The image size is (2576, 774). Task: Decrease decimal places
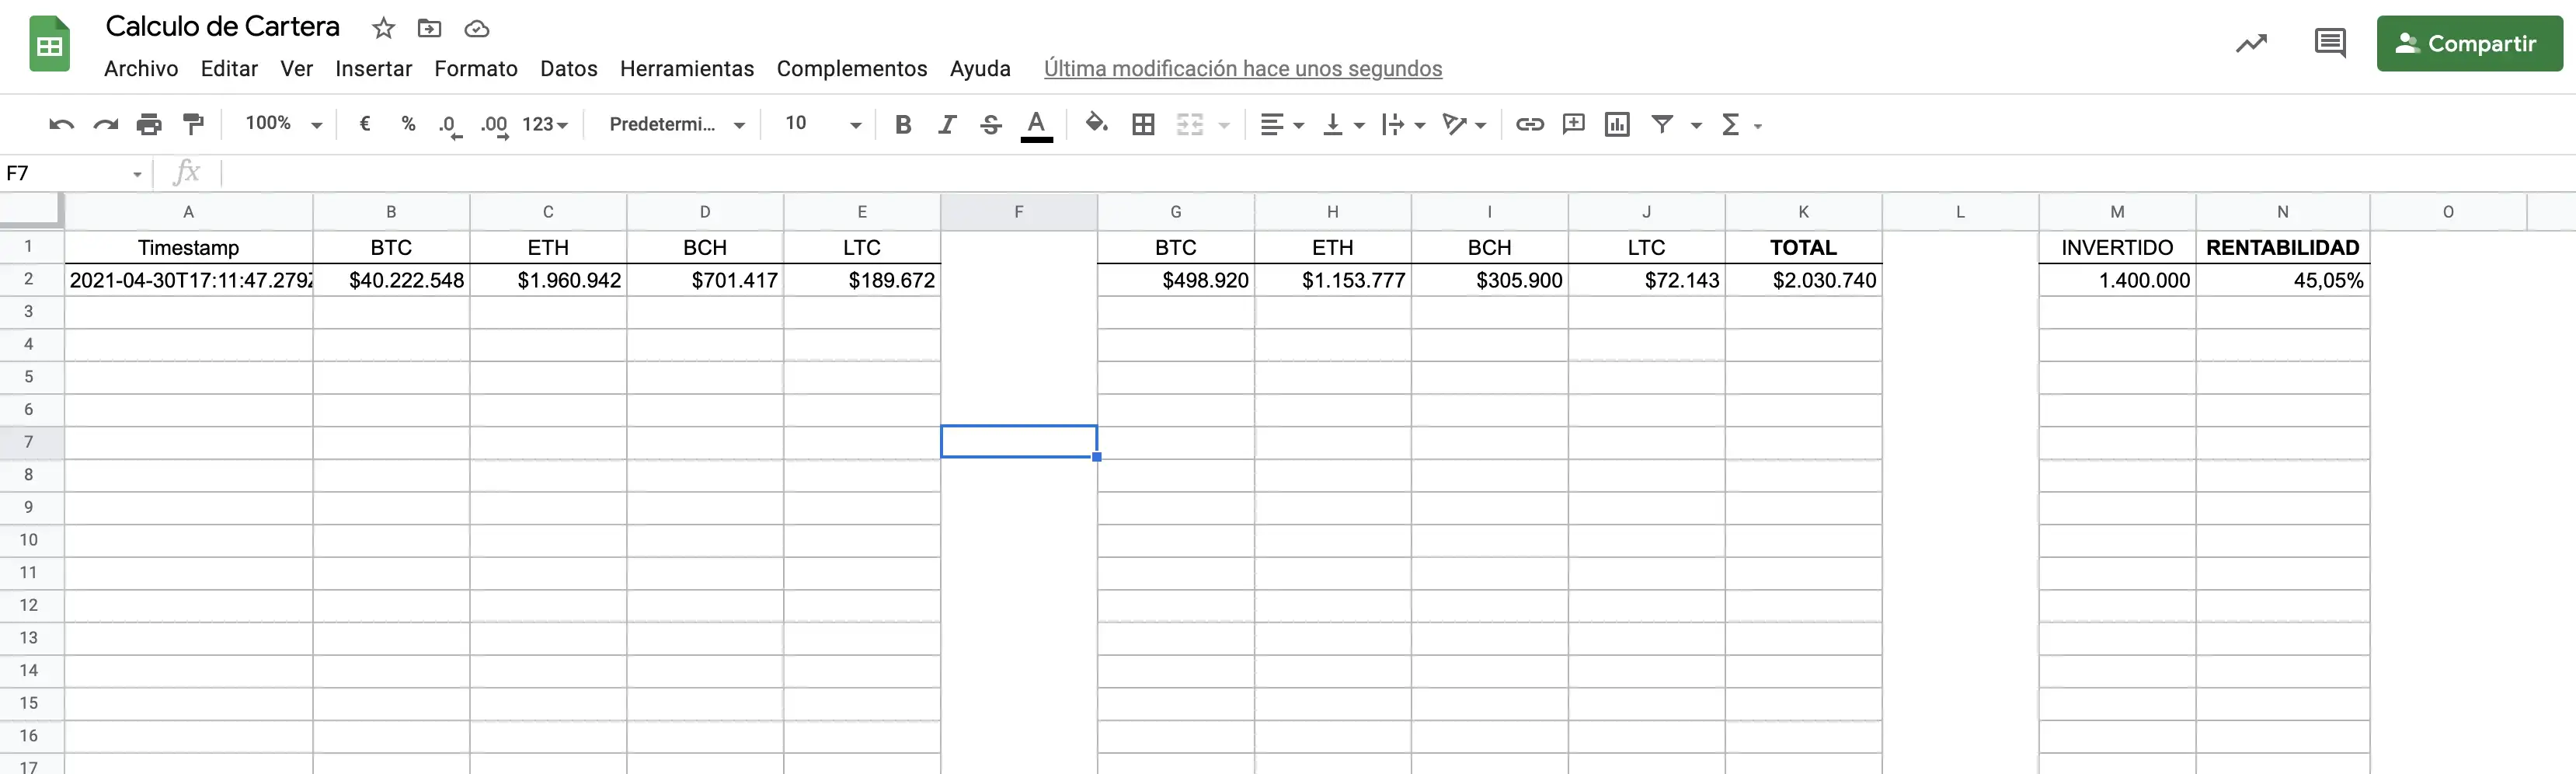coord(450,126)
